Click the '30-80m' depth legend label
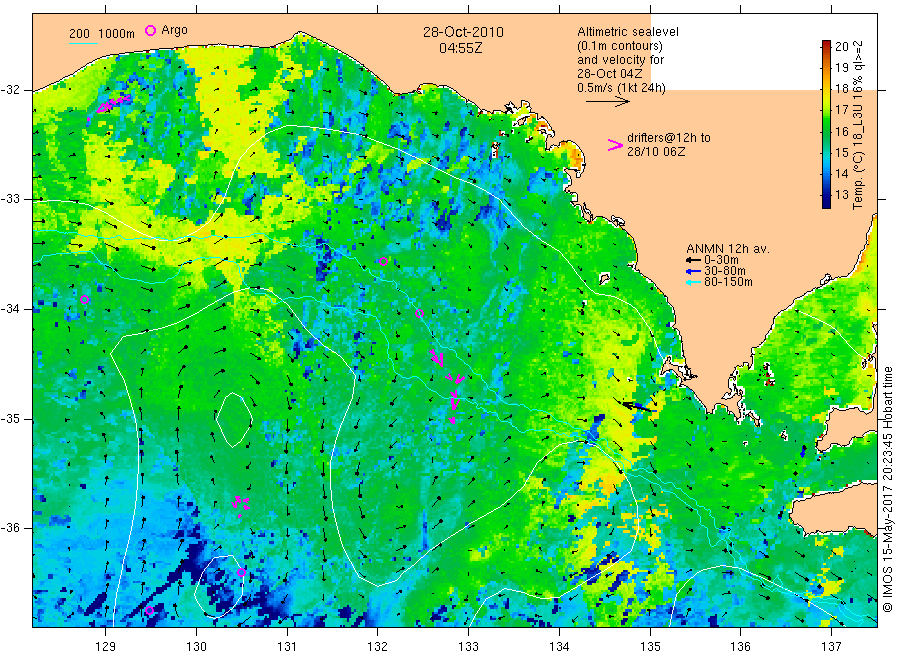The height and width of the screenshot is (660, 900). (x=725, y=271)
